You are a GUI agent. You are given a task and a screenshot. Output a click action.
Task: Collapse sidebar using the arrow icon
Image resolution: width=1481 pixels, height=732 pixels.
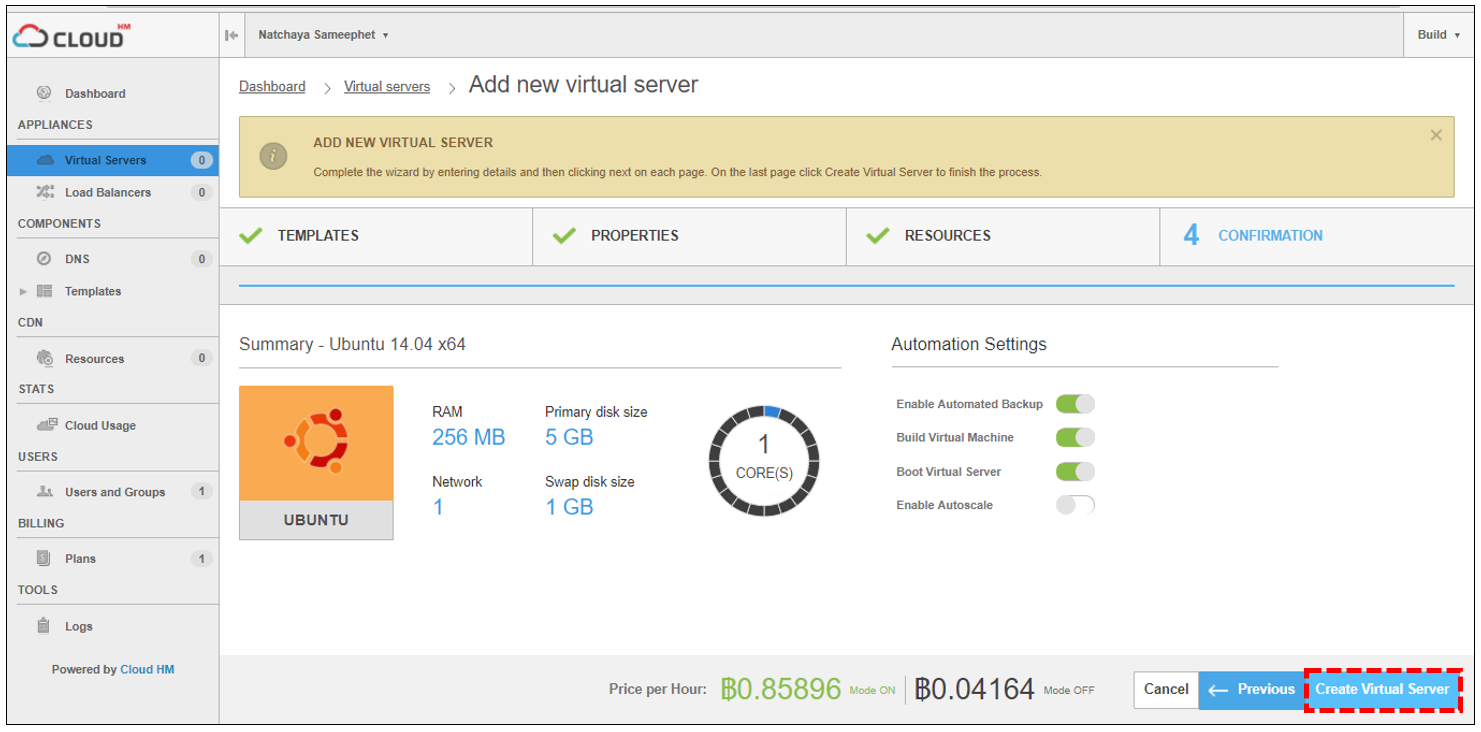coord(232,35)
